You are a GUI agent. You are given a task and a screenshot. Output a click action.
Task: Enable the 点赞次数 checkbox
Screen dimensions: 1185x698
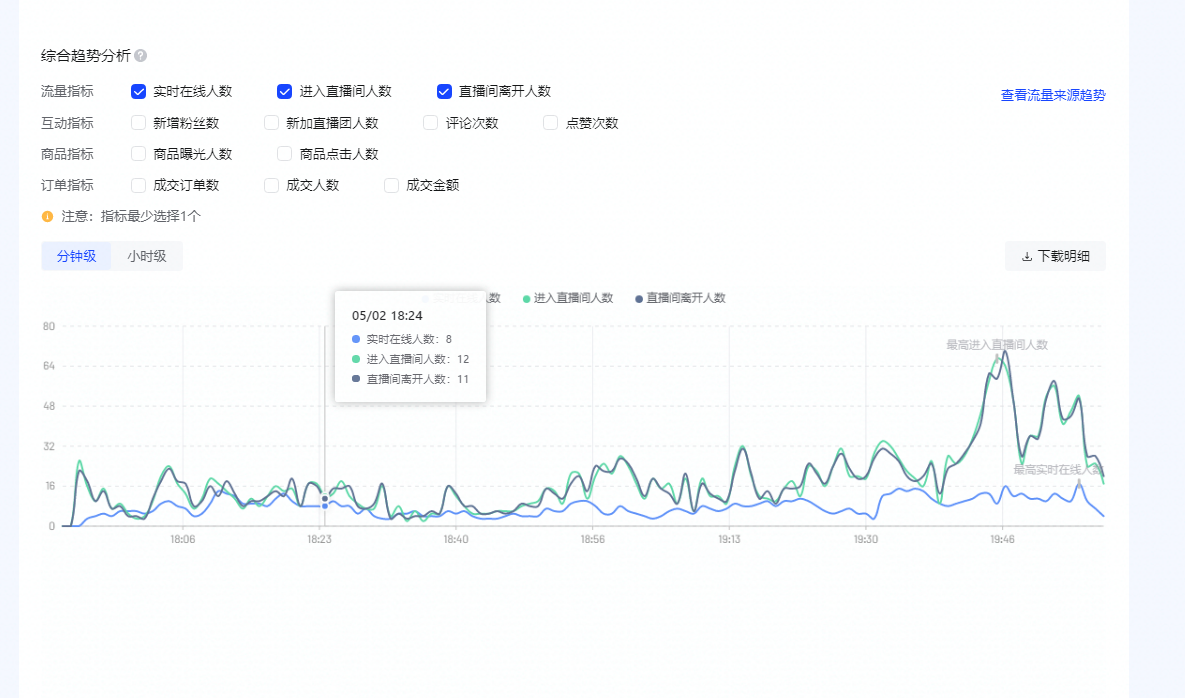click(549, 123)
